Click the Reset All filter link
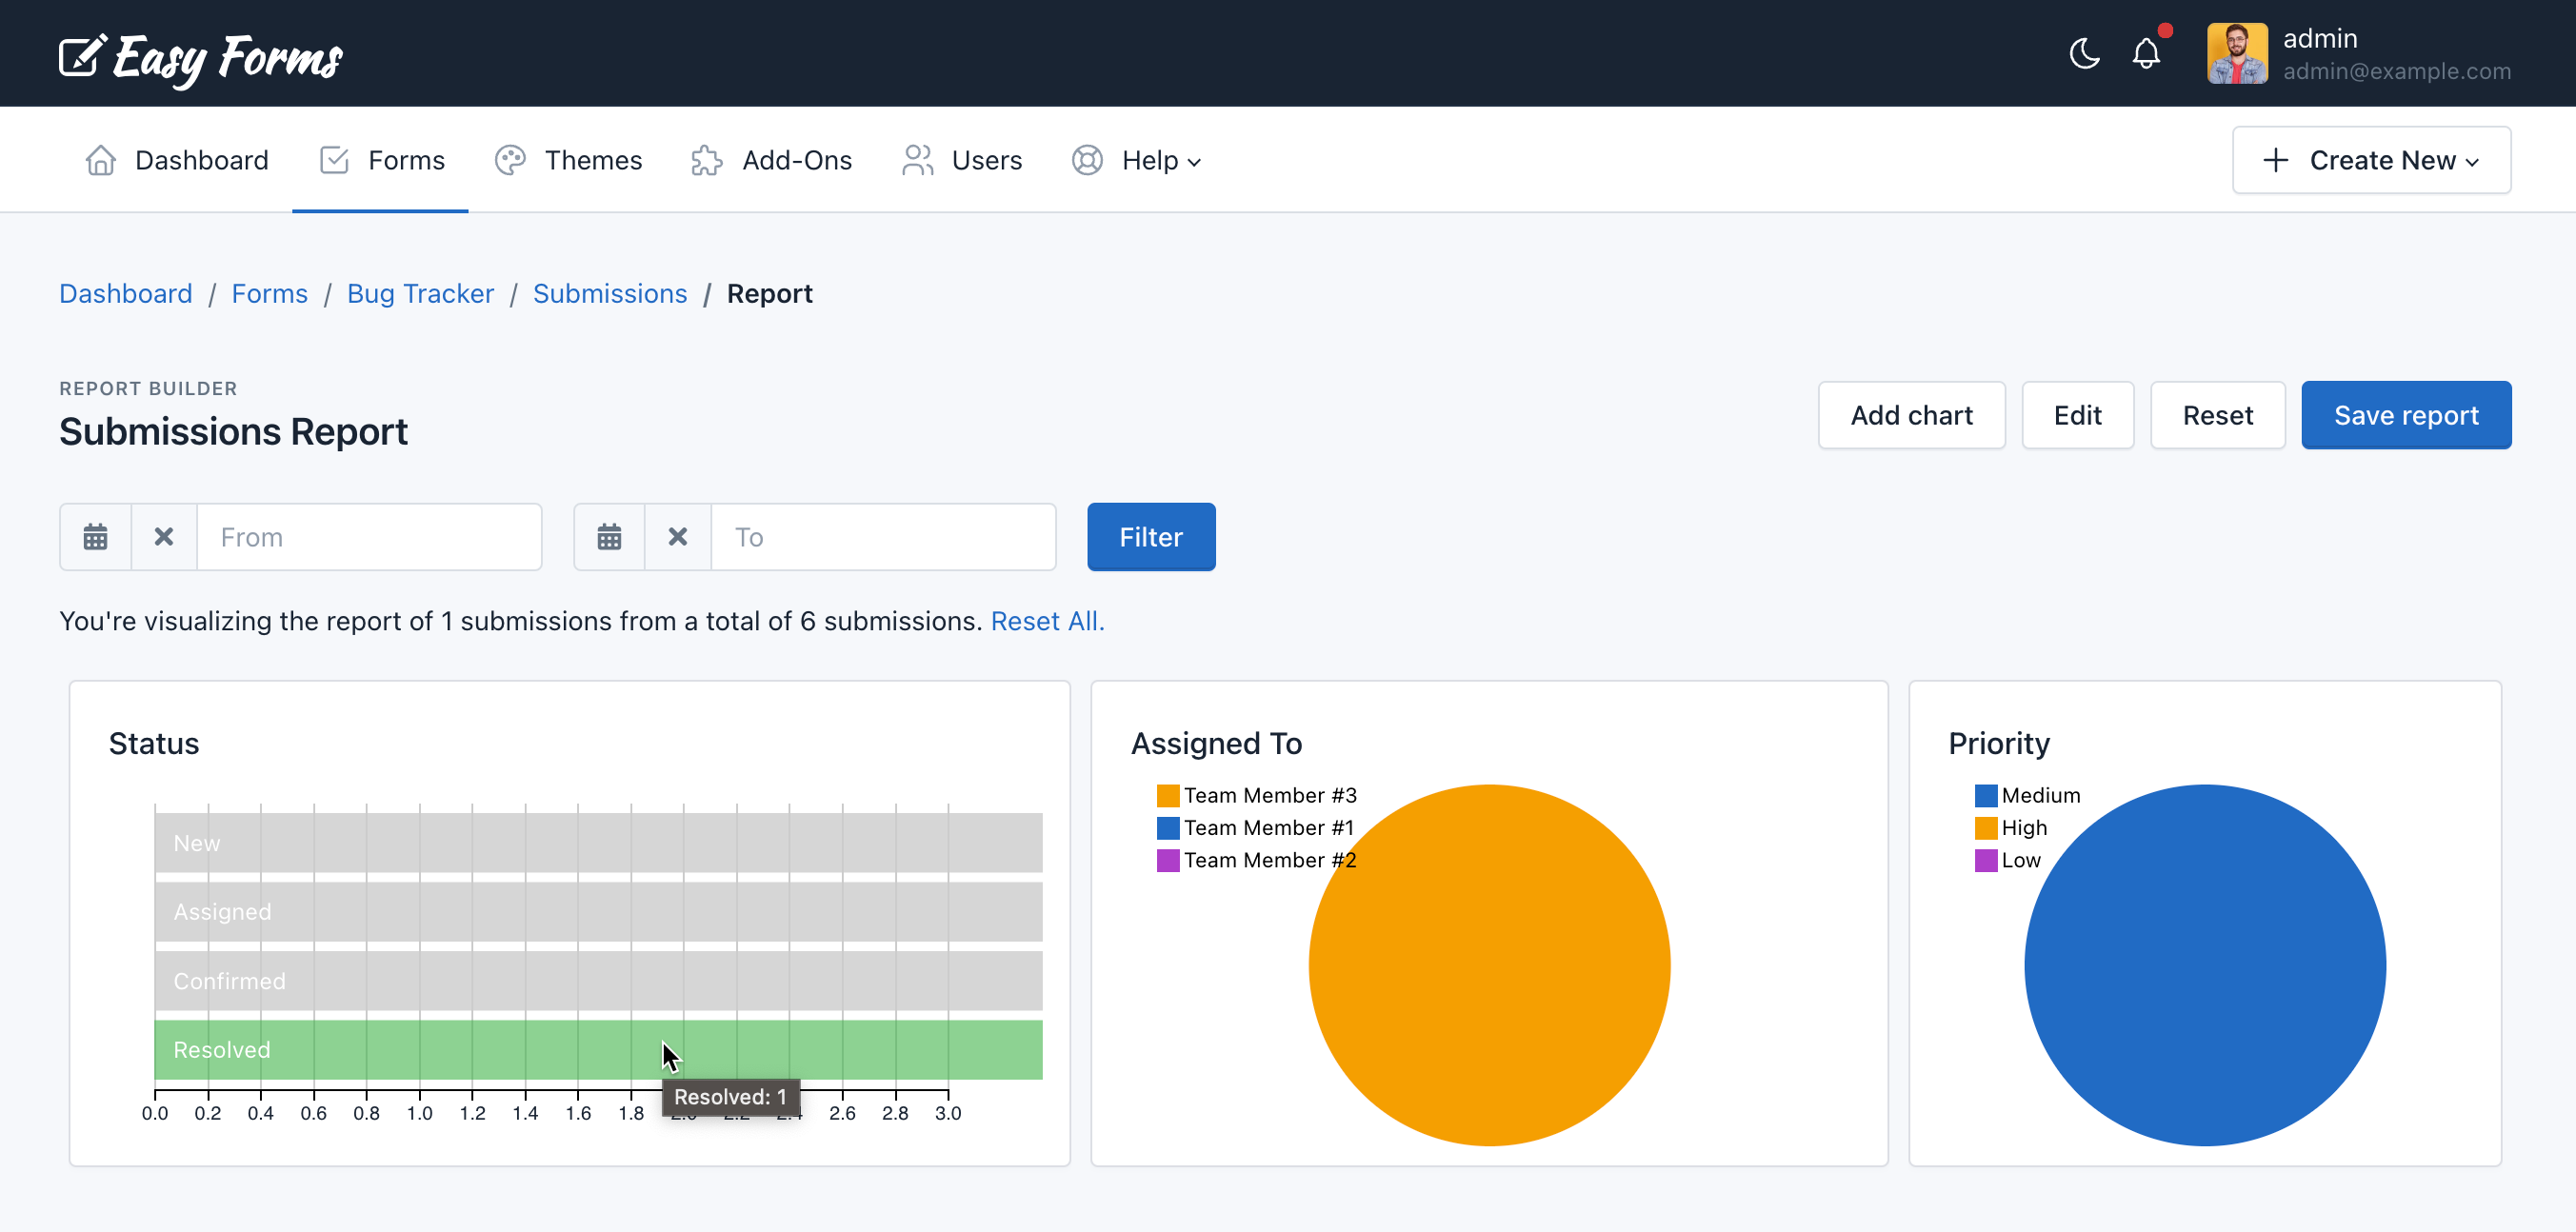This screenshot has height=1232, width=2576. (x=1048, y=621)
